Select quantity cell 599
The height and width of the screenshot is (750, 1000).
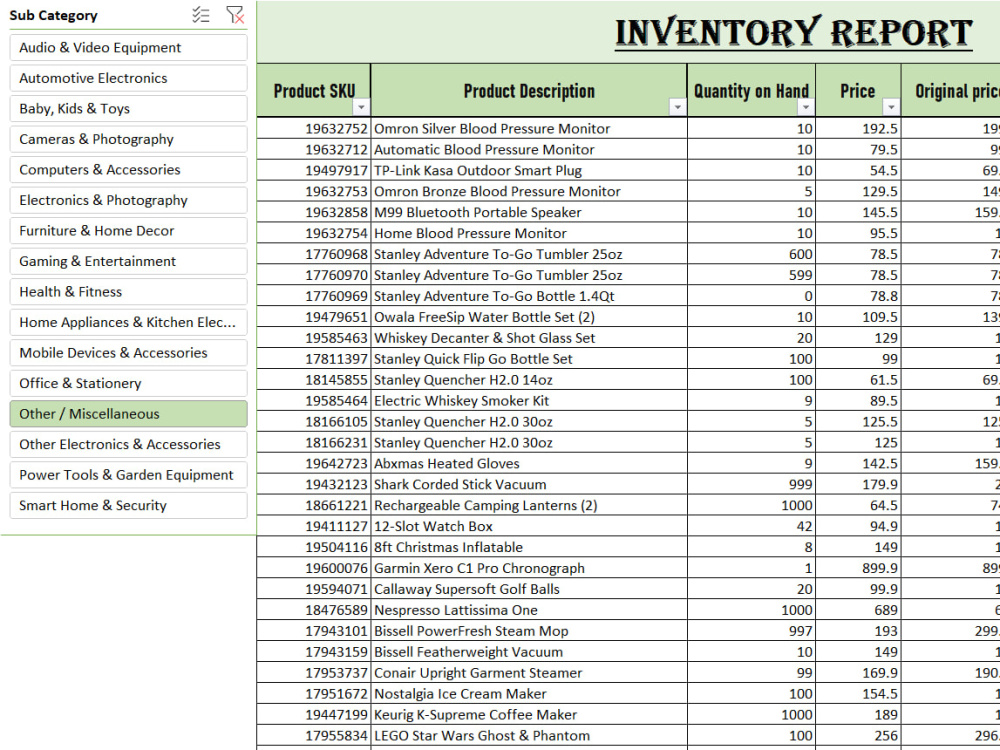pyautogui.click(x=751, y=276)
